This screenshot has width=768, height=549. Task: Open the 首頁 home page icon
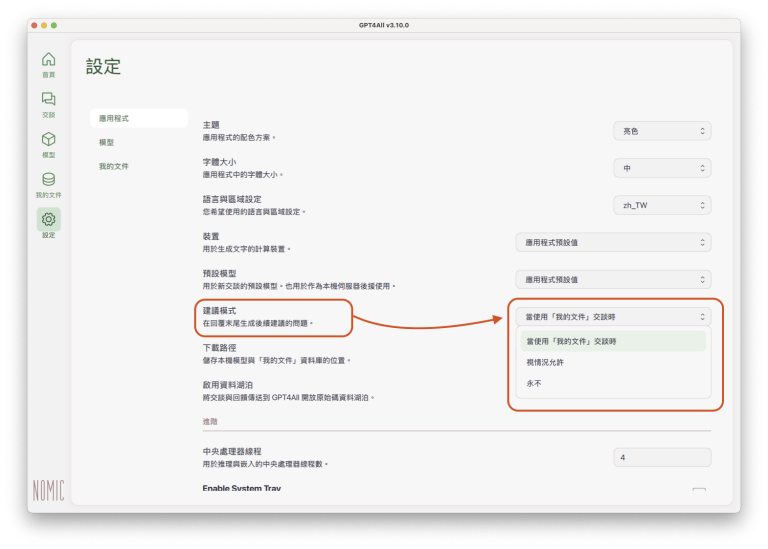click(48, 62)
